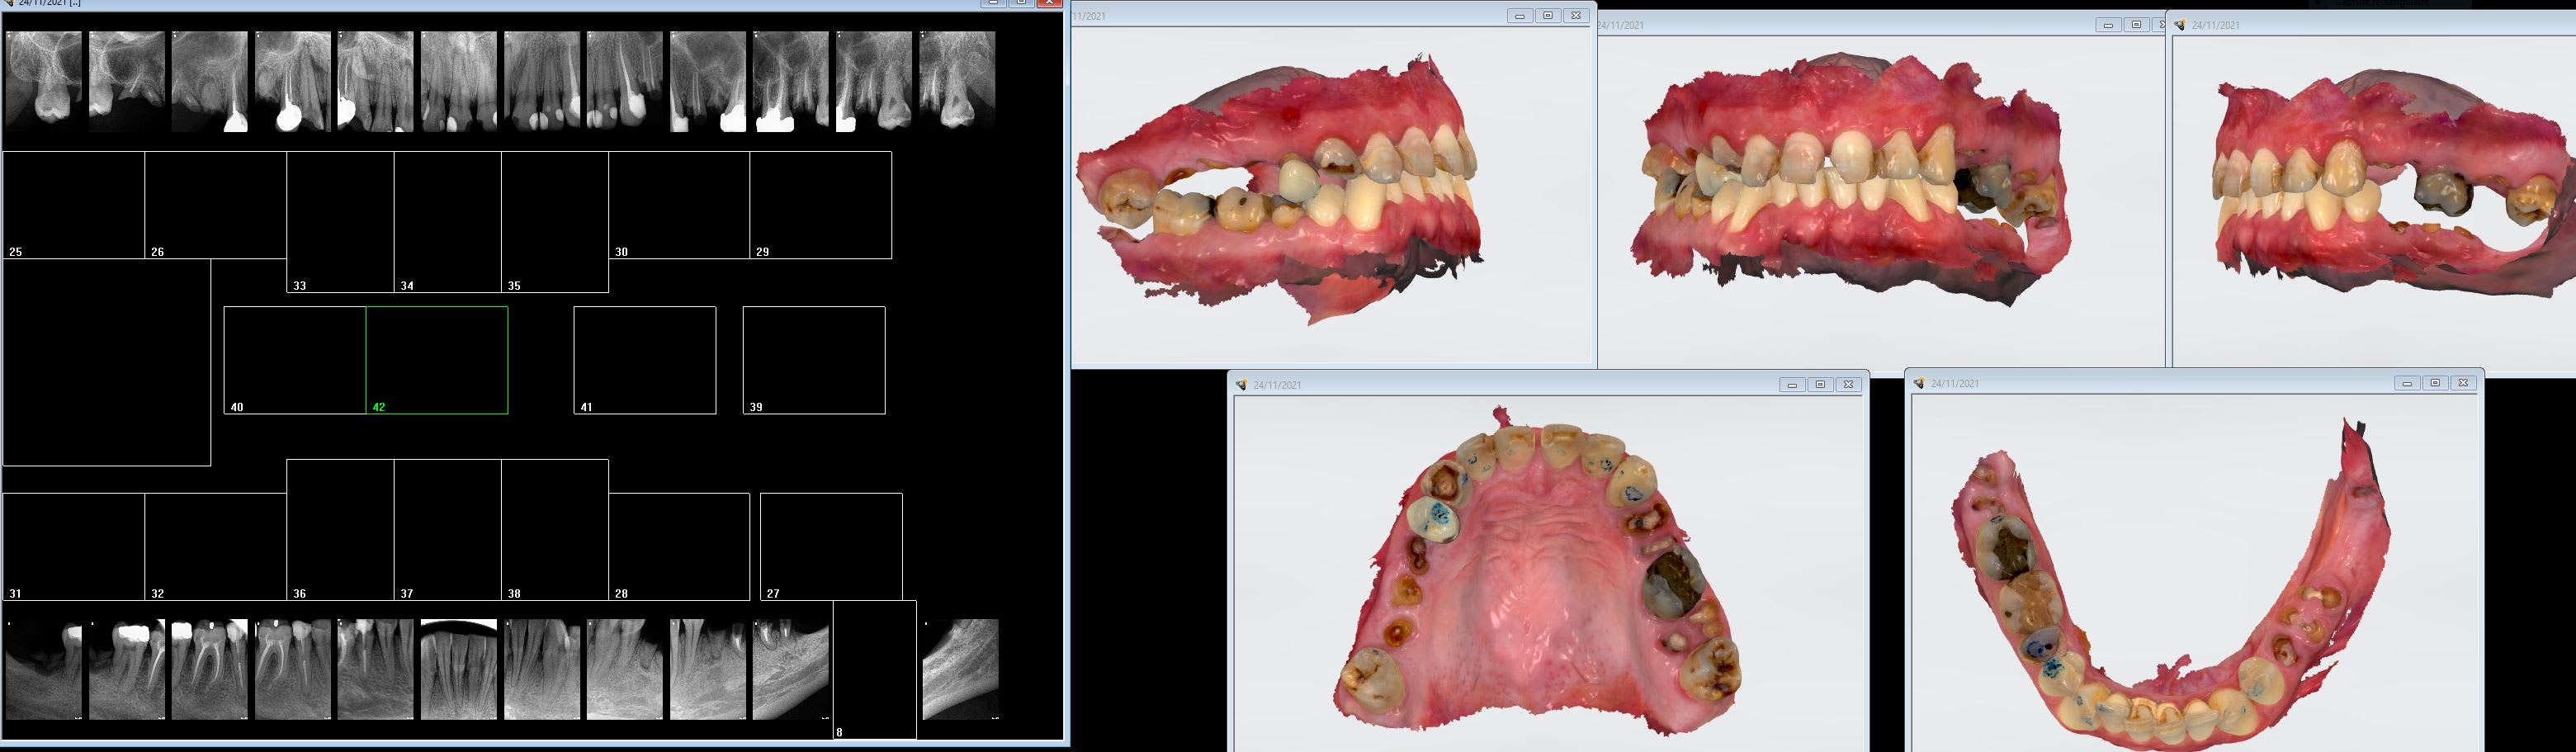
Task: Select empty image slot 35
Action: pyautogui.click(x=555, y=222)
